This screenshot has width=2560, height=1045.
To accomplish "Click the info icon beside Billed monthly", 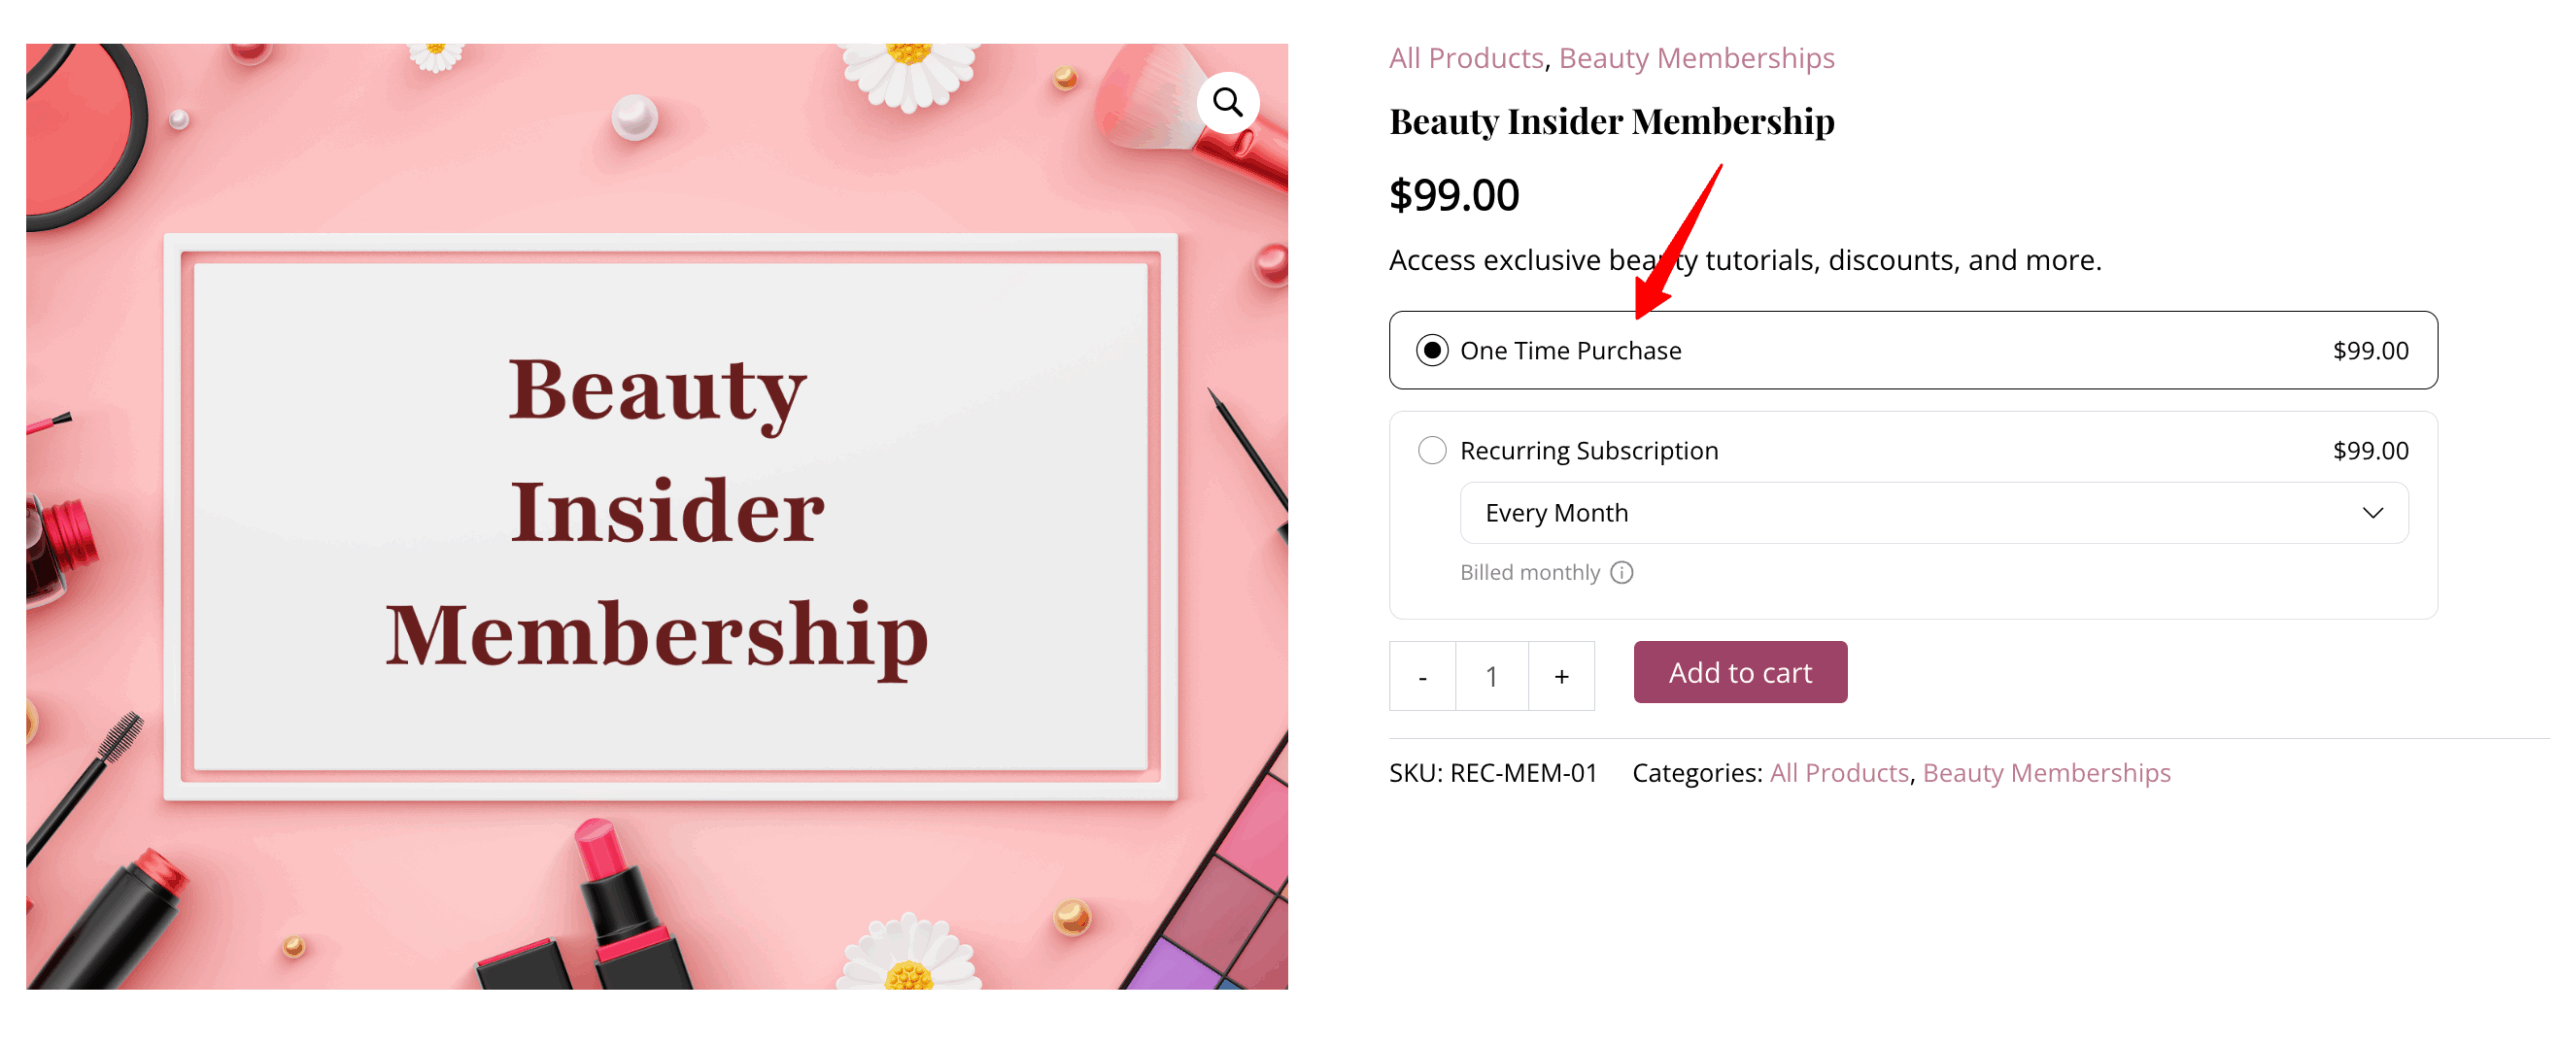I will (1622, 573).
